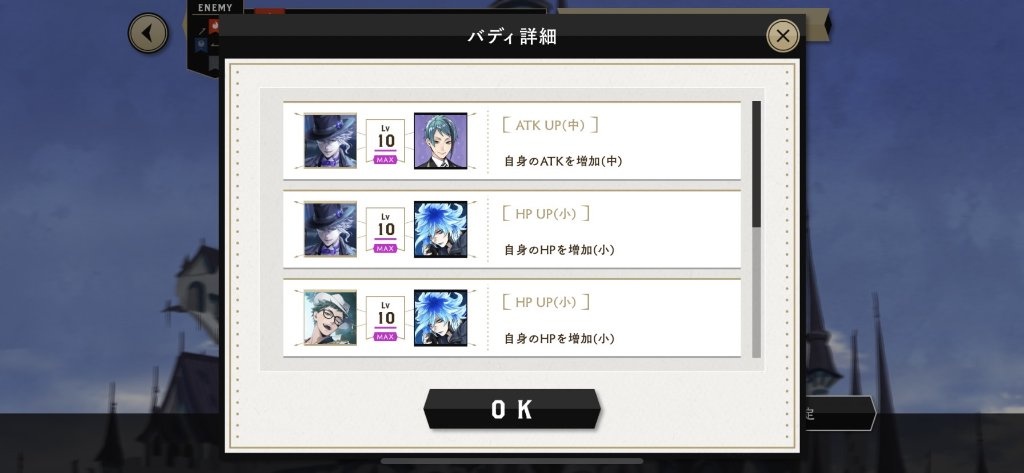The height and width of the screenshot is (473, 1024).
Task: Select teal-haired character portrait in ATK UP row
Action: click(440, 140)
